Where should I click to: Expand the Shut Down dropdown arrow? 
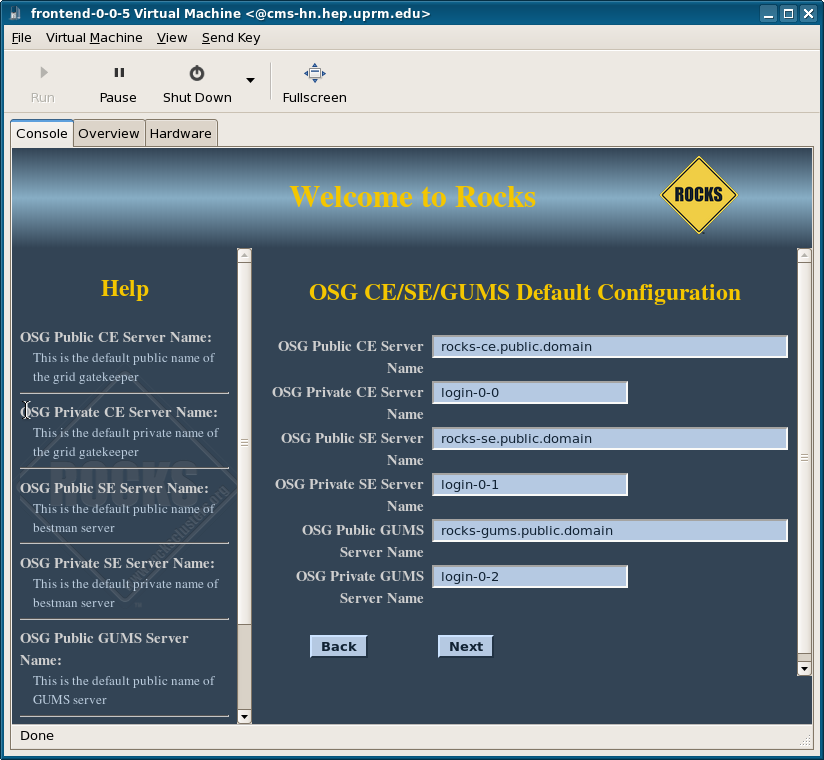[250, 81]
